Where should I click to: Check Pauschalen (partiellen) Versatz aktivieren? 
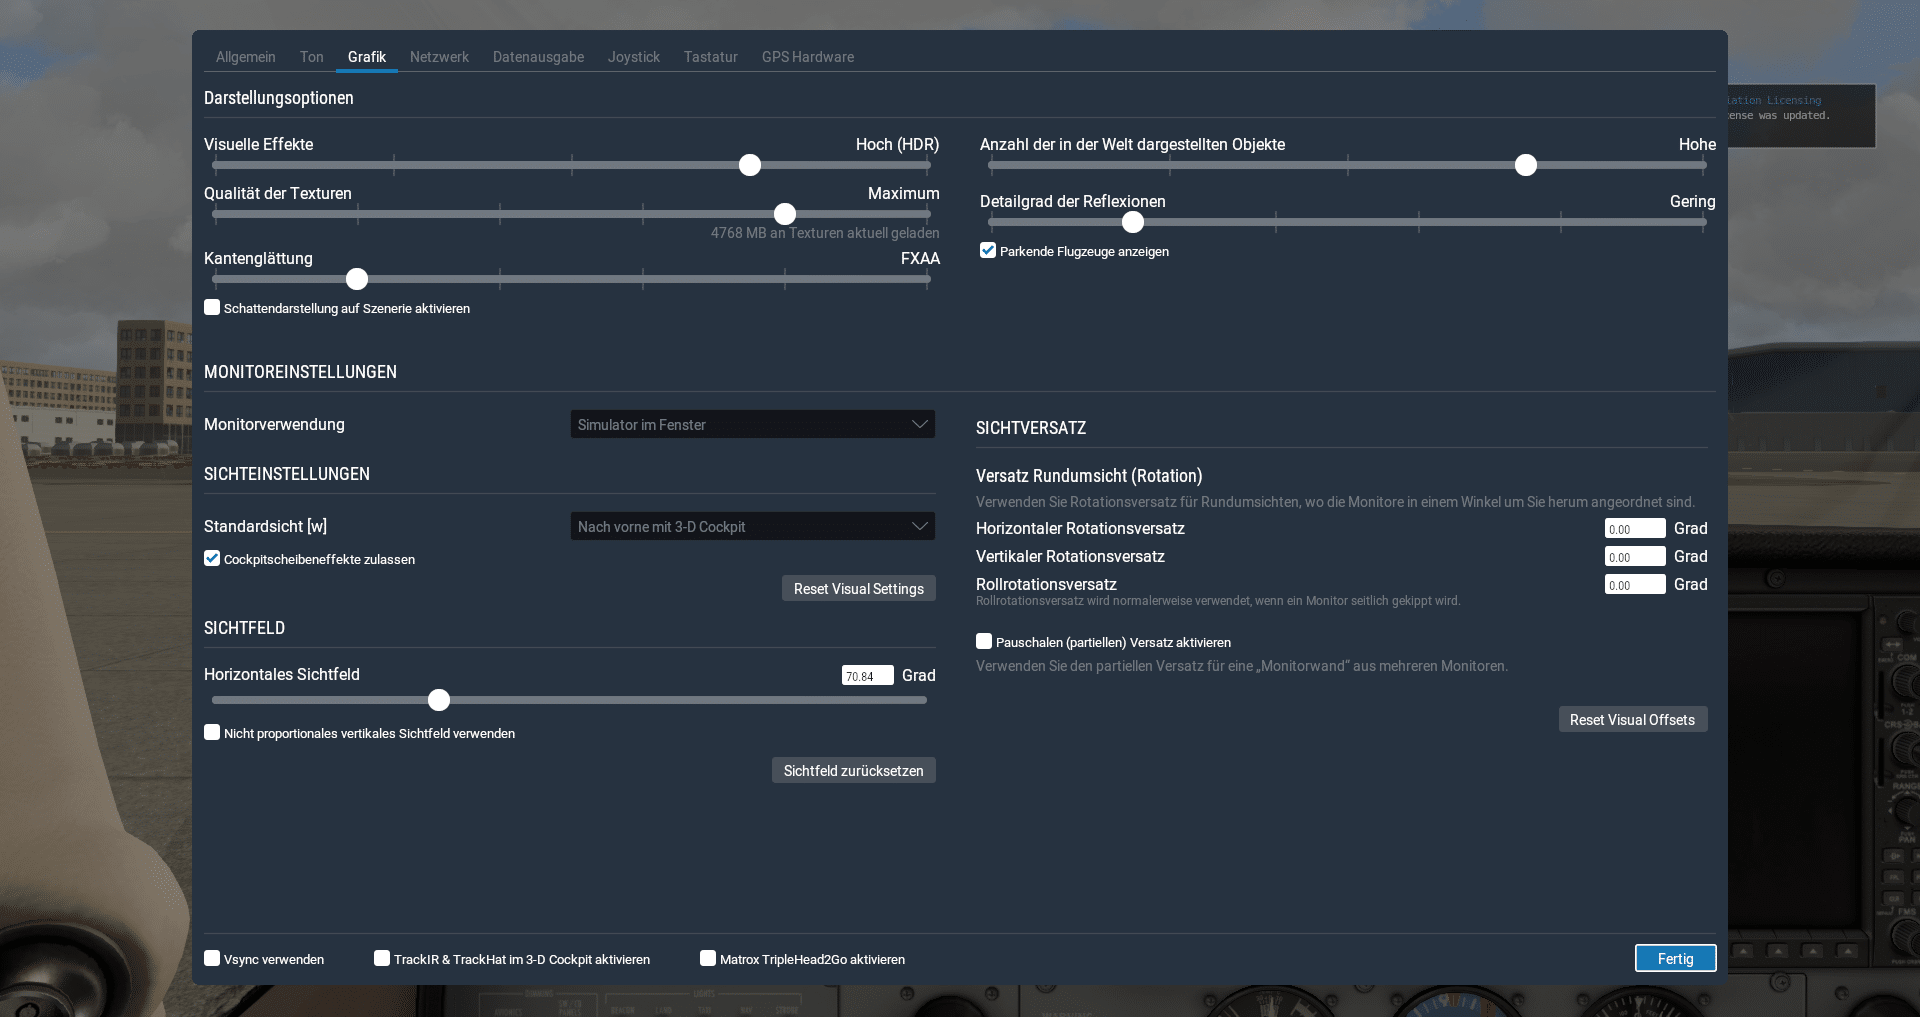[x=984, y=642]
